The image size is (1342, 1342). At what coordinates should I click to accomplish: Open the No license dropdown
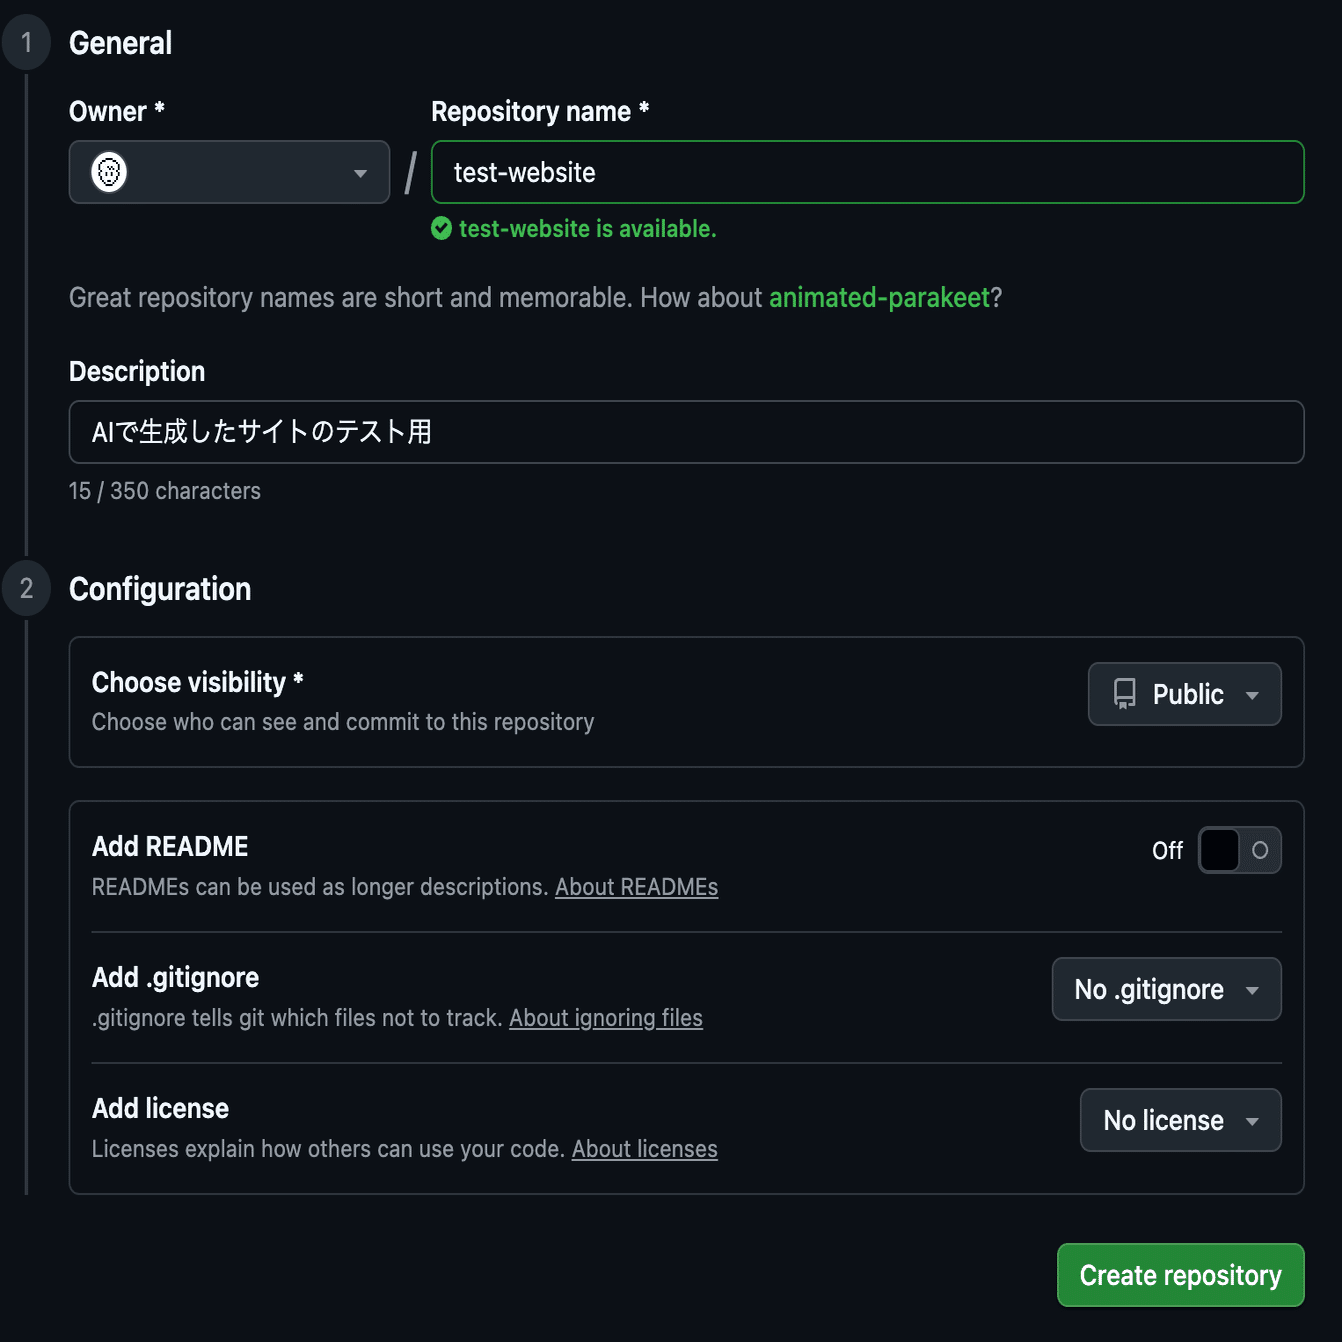[1180, 1120]
